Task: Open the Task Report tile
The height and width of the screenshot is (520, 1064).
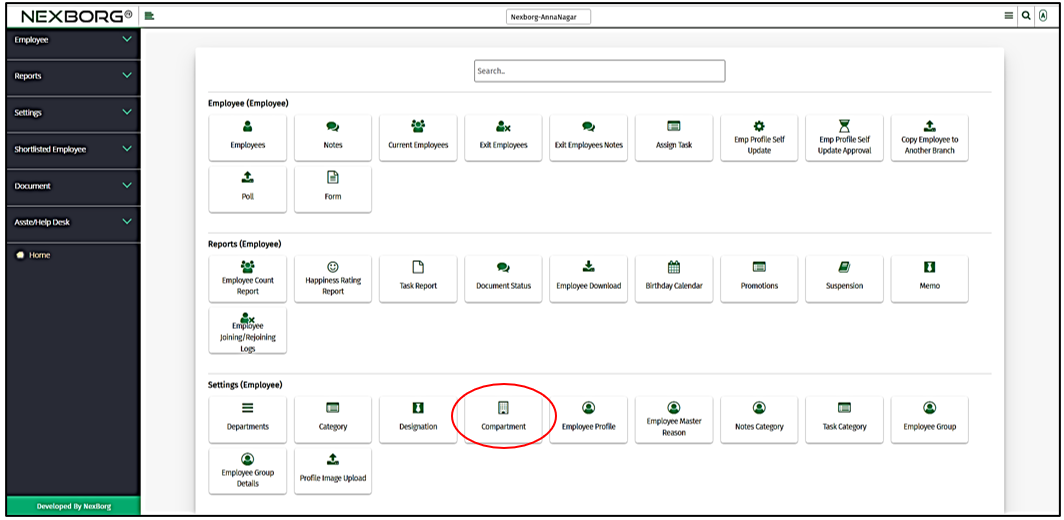Action: [x=418, y=278]
